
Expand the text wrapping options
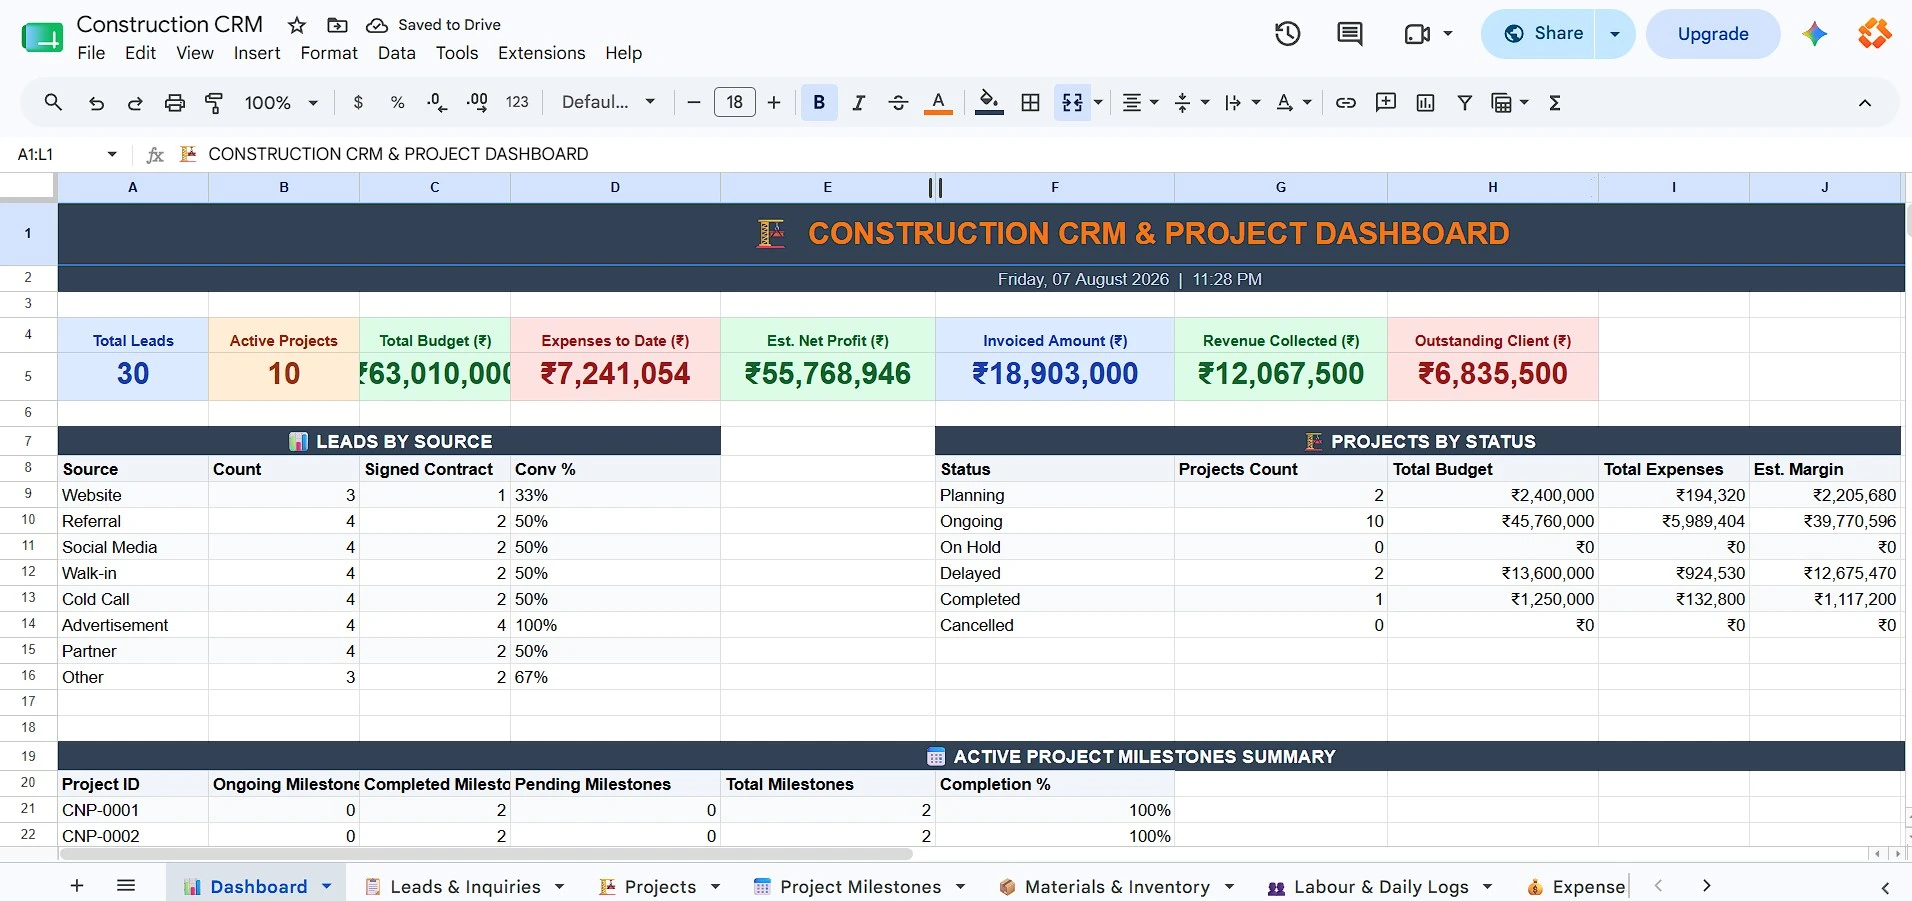[x=1256, y=102]
